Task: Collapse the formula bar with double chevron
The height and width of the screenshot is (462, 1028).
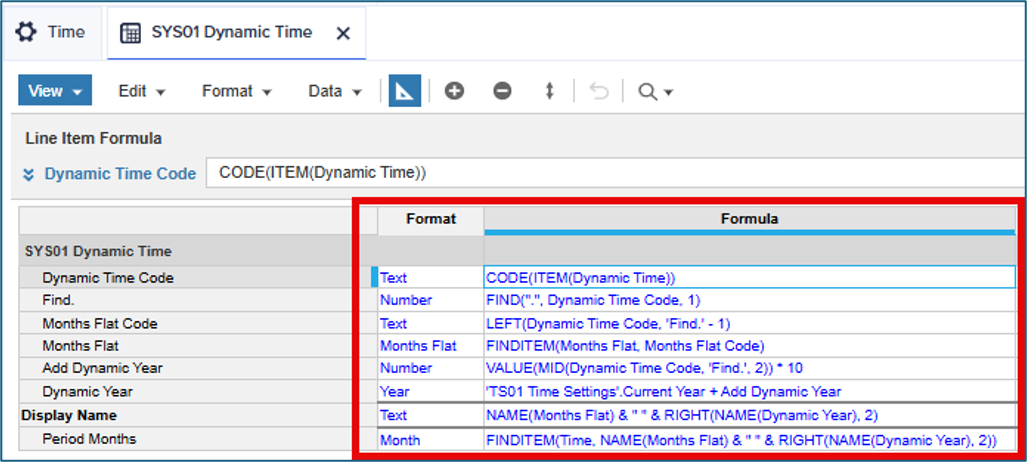Action: [28, 174]
